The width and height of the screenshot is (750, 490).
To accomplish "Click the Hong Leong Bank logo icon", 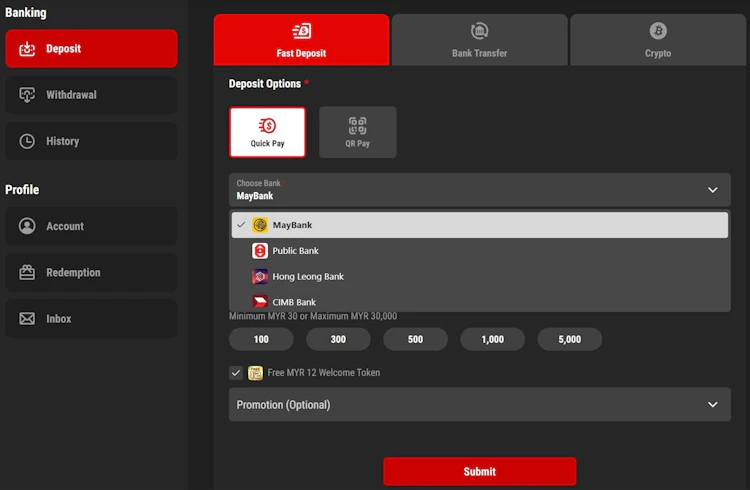I will coord(260,277).
